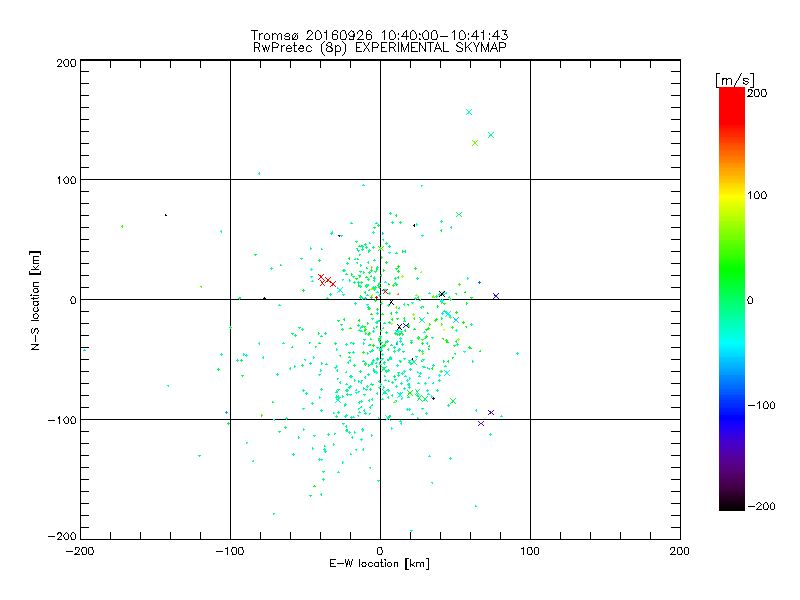Click the small black dot in upper left
Image resolution: width=800 pixels, height=600 pixels.
166,215
